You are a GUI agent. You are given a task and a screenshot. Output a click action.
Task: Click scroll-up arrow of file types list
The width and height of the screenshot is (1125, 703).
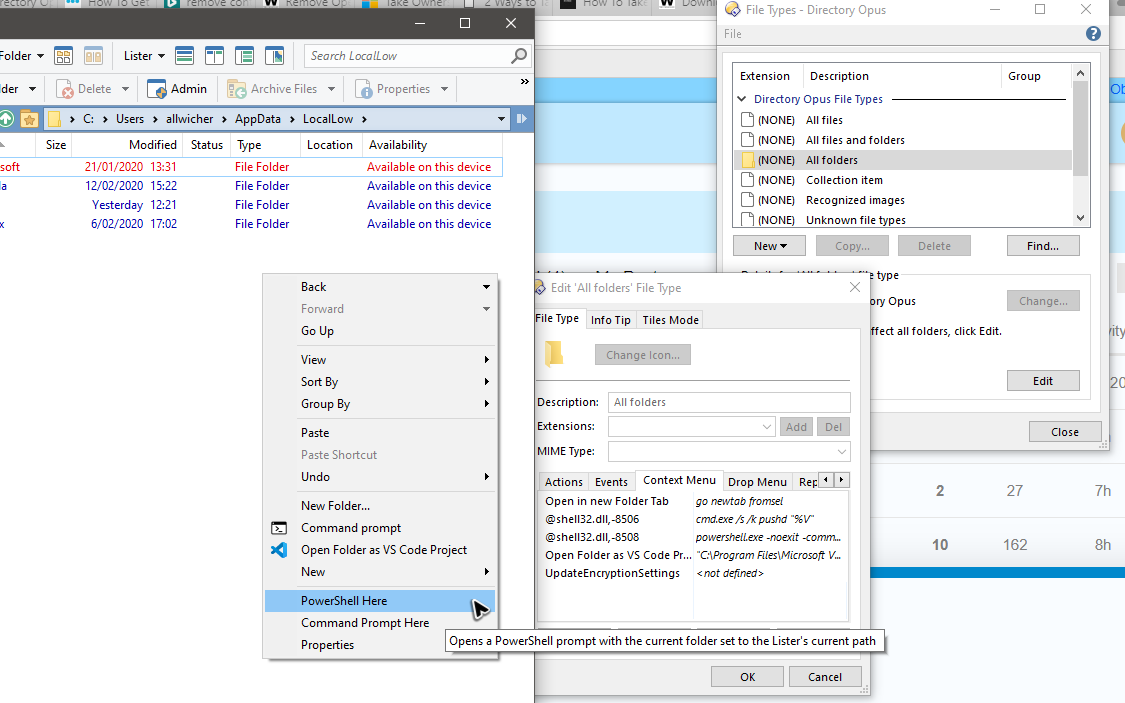[1080, 73]
